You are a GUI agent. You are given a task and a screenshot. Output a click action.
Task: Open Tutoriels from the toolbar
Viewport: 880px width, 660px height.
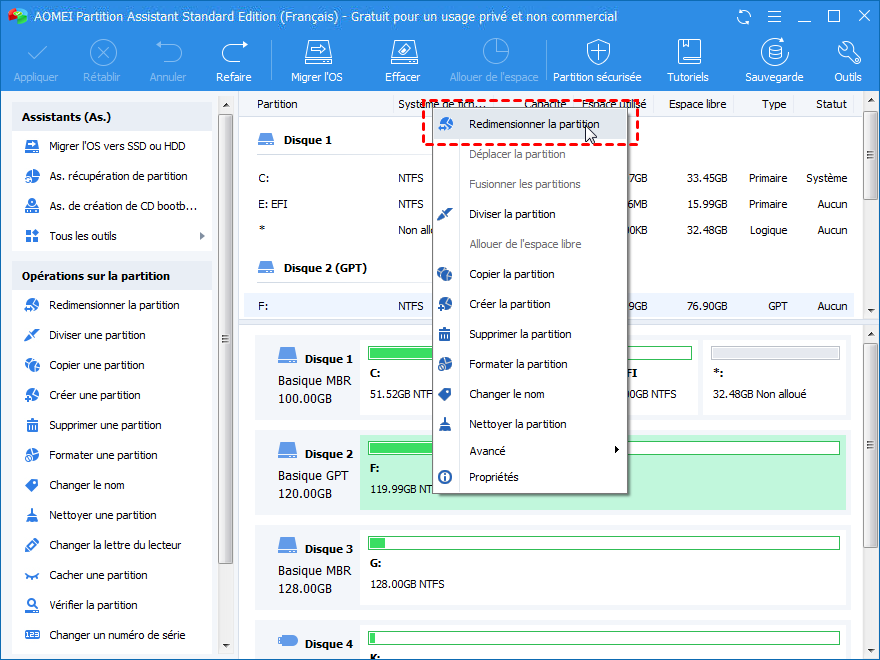click(x=688, y=53)
